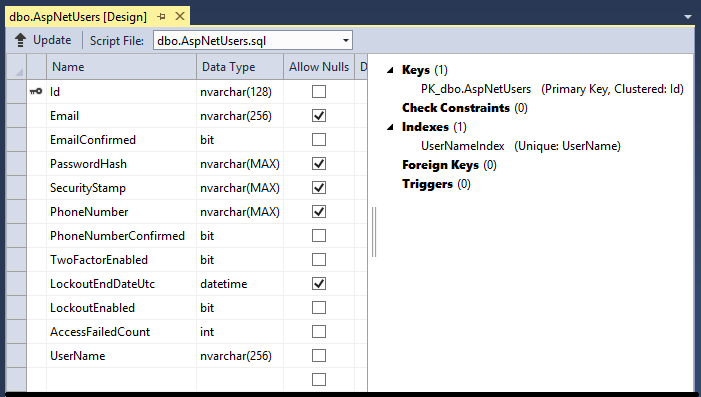Select the Foreign Keys node

pos(449,165)
